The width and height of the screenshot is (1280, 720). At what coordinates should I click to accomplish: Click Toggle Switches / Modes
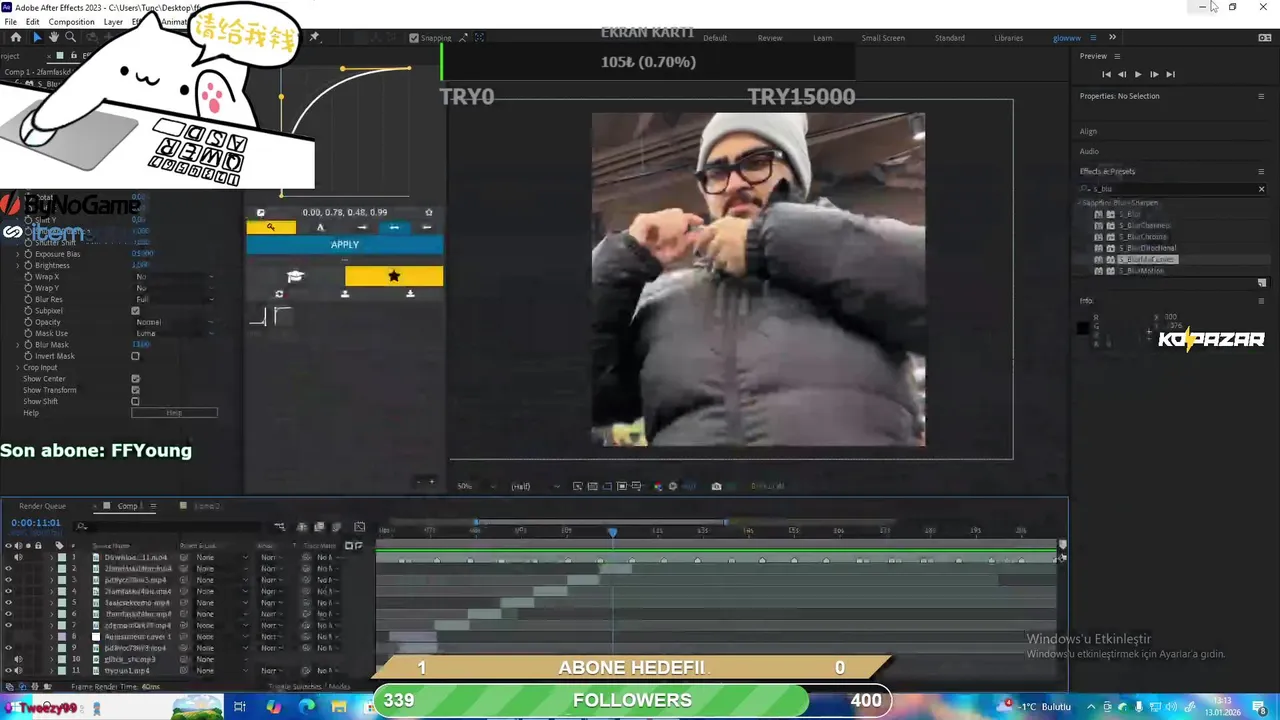click(x=309, y=687)
